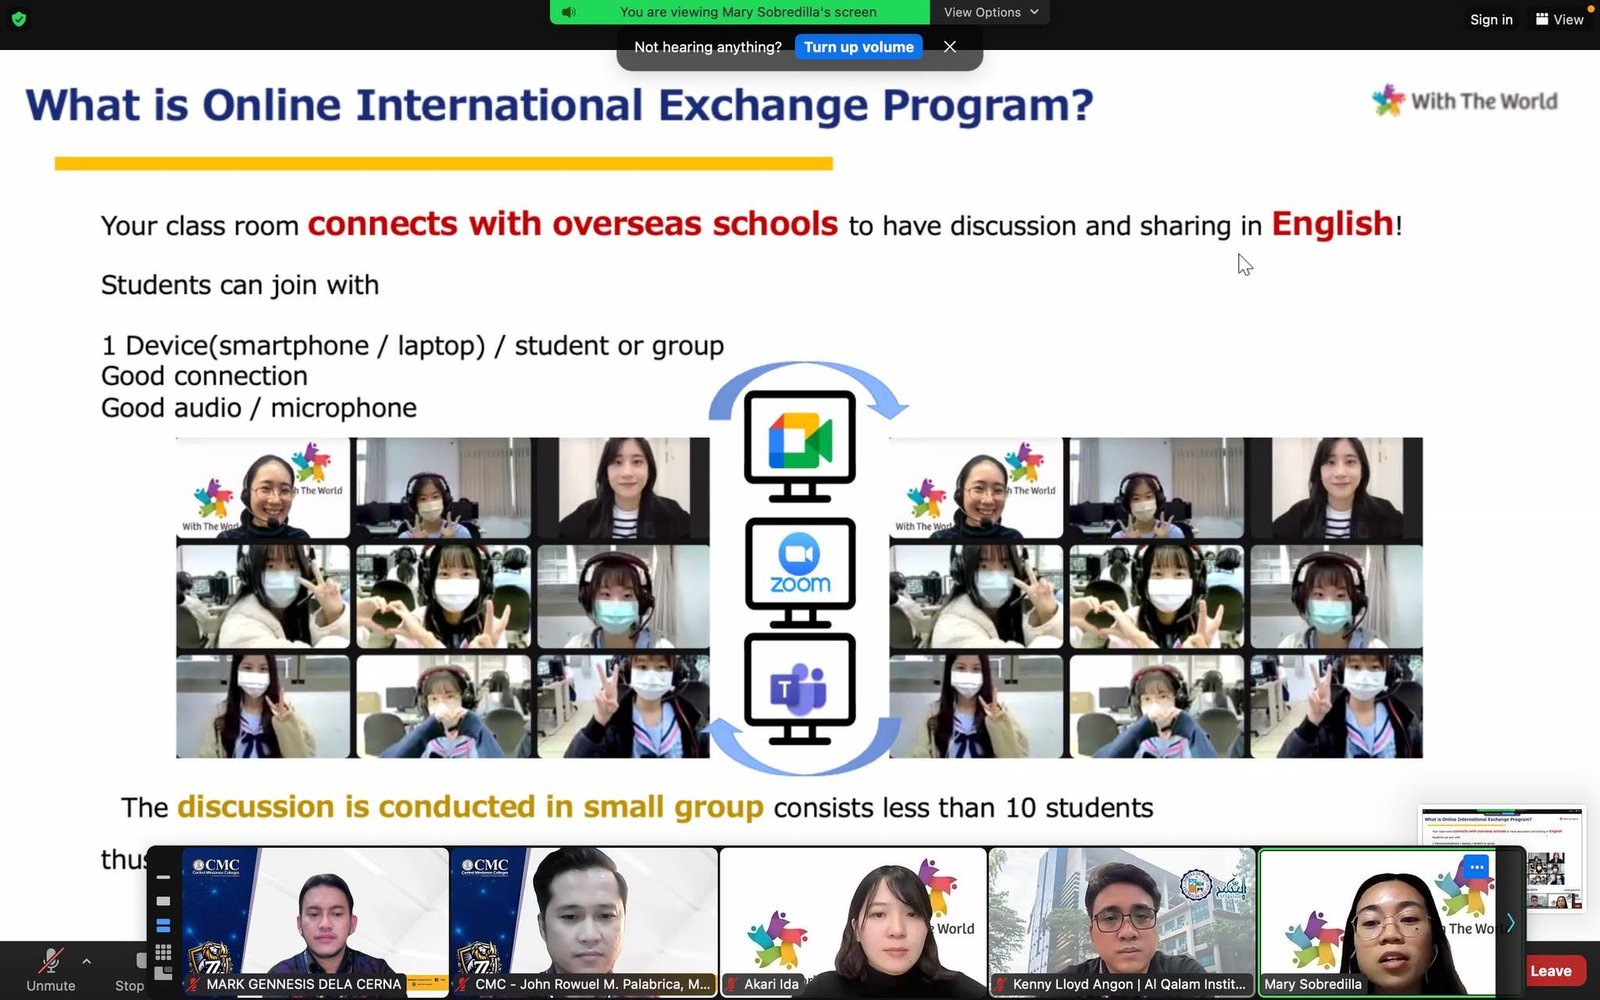Open the blue more options on Mary Sobredilla's video
Viewport: 1600px width, 1000px height.
point(1477,867)
